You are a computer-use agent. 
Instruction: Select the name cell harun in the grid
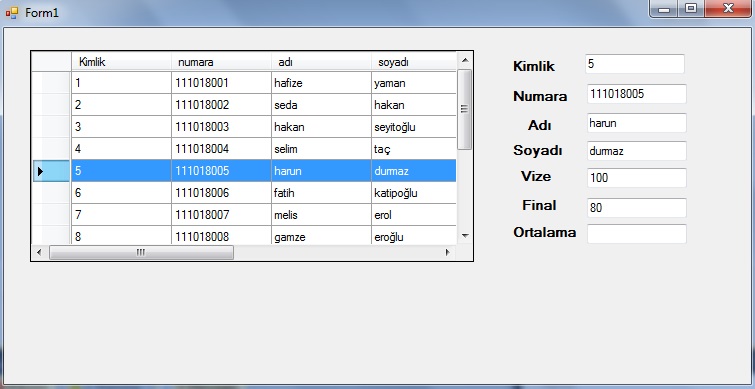coord(321,171)
